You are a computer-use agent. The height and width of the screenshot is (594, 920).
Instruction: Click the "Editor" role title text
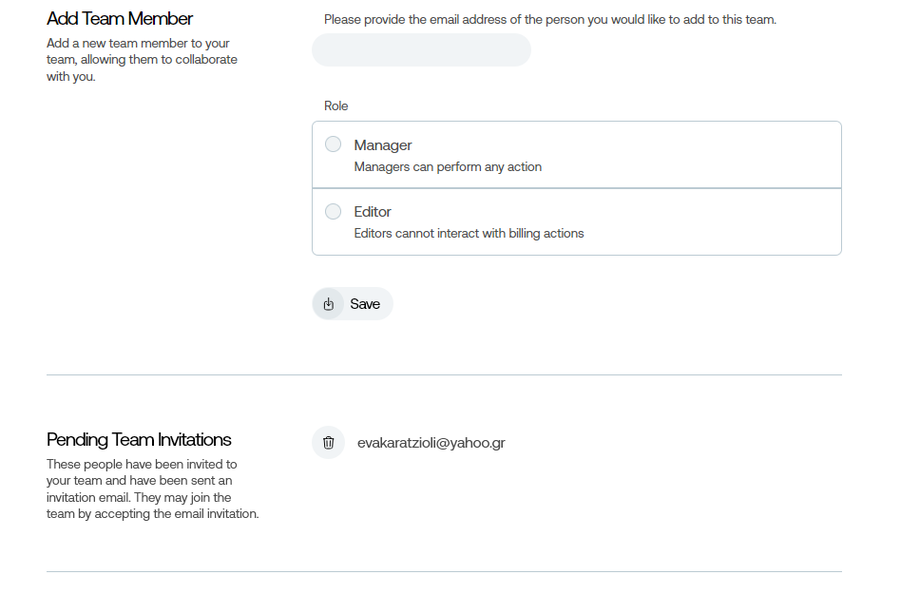point(372,212)
